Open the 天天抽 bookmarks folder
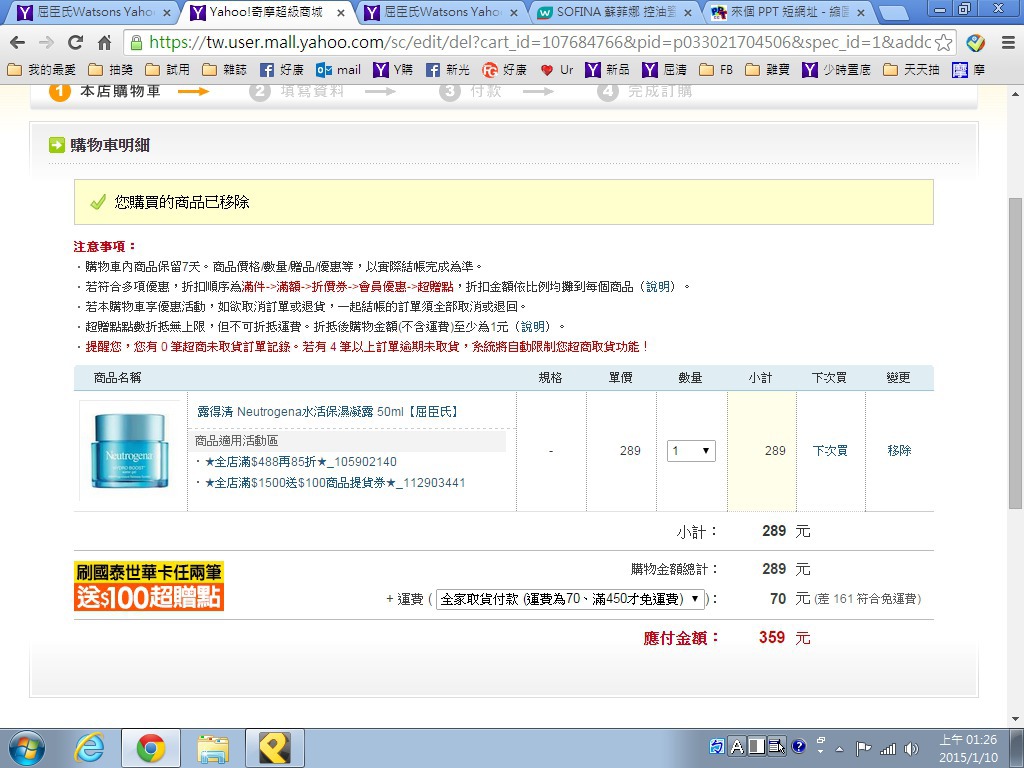Viewport: 1024px width, 768px height. point(911,69)
